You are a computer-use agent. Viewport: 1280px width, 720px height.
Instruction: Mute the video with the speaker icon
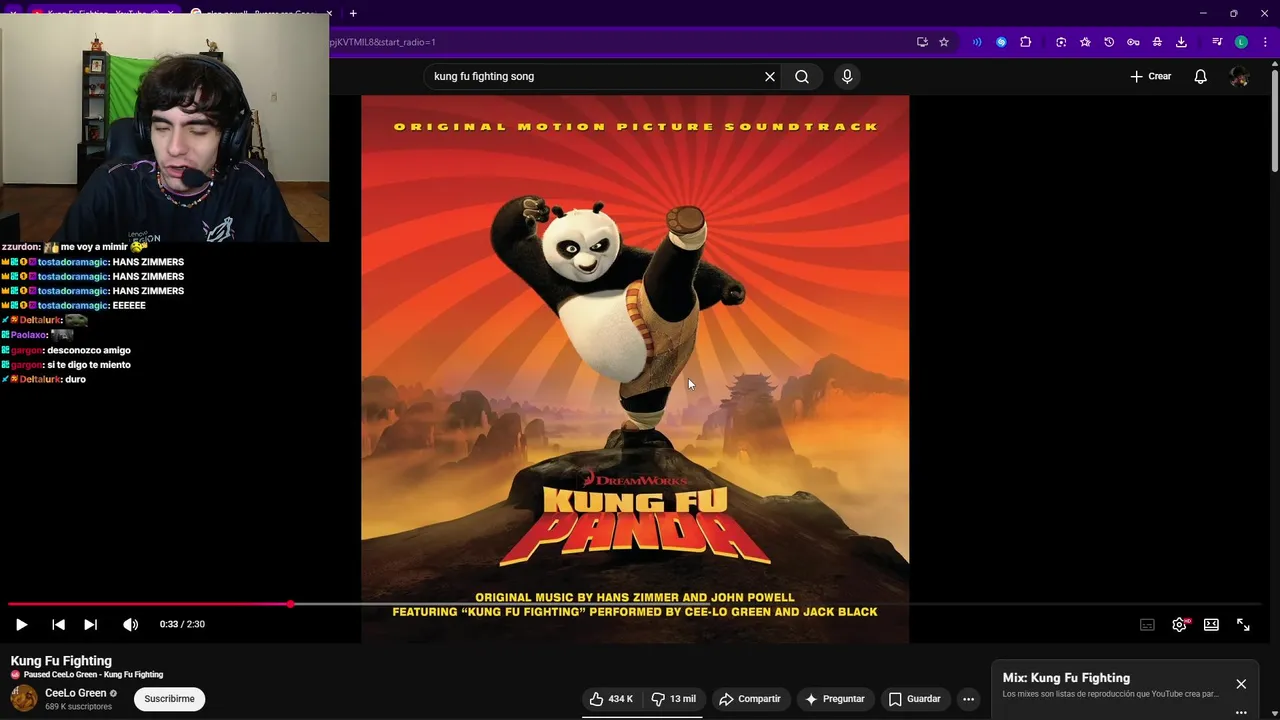pos(130,625)
